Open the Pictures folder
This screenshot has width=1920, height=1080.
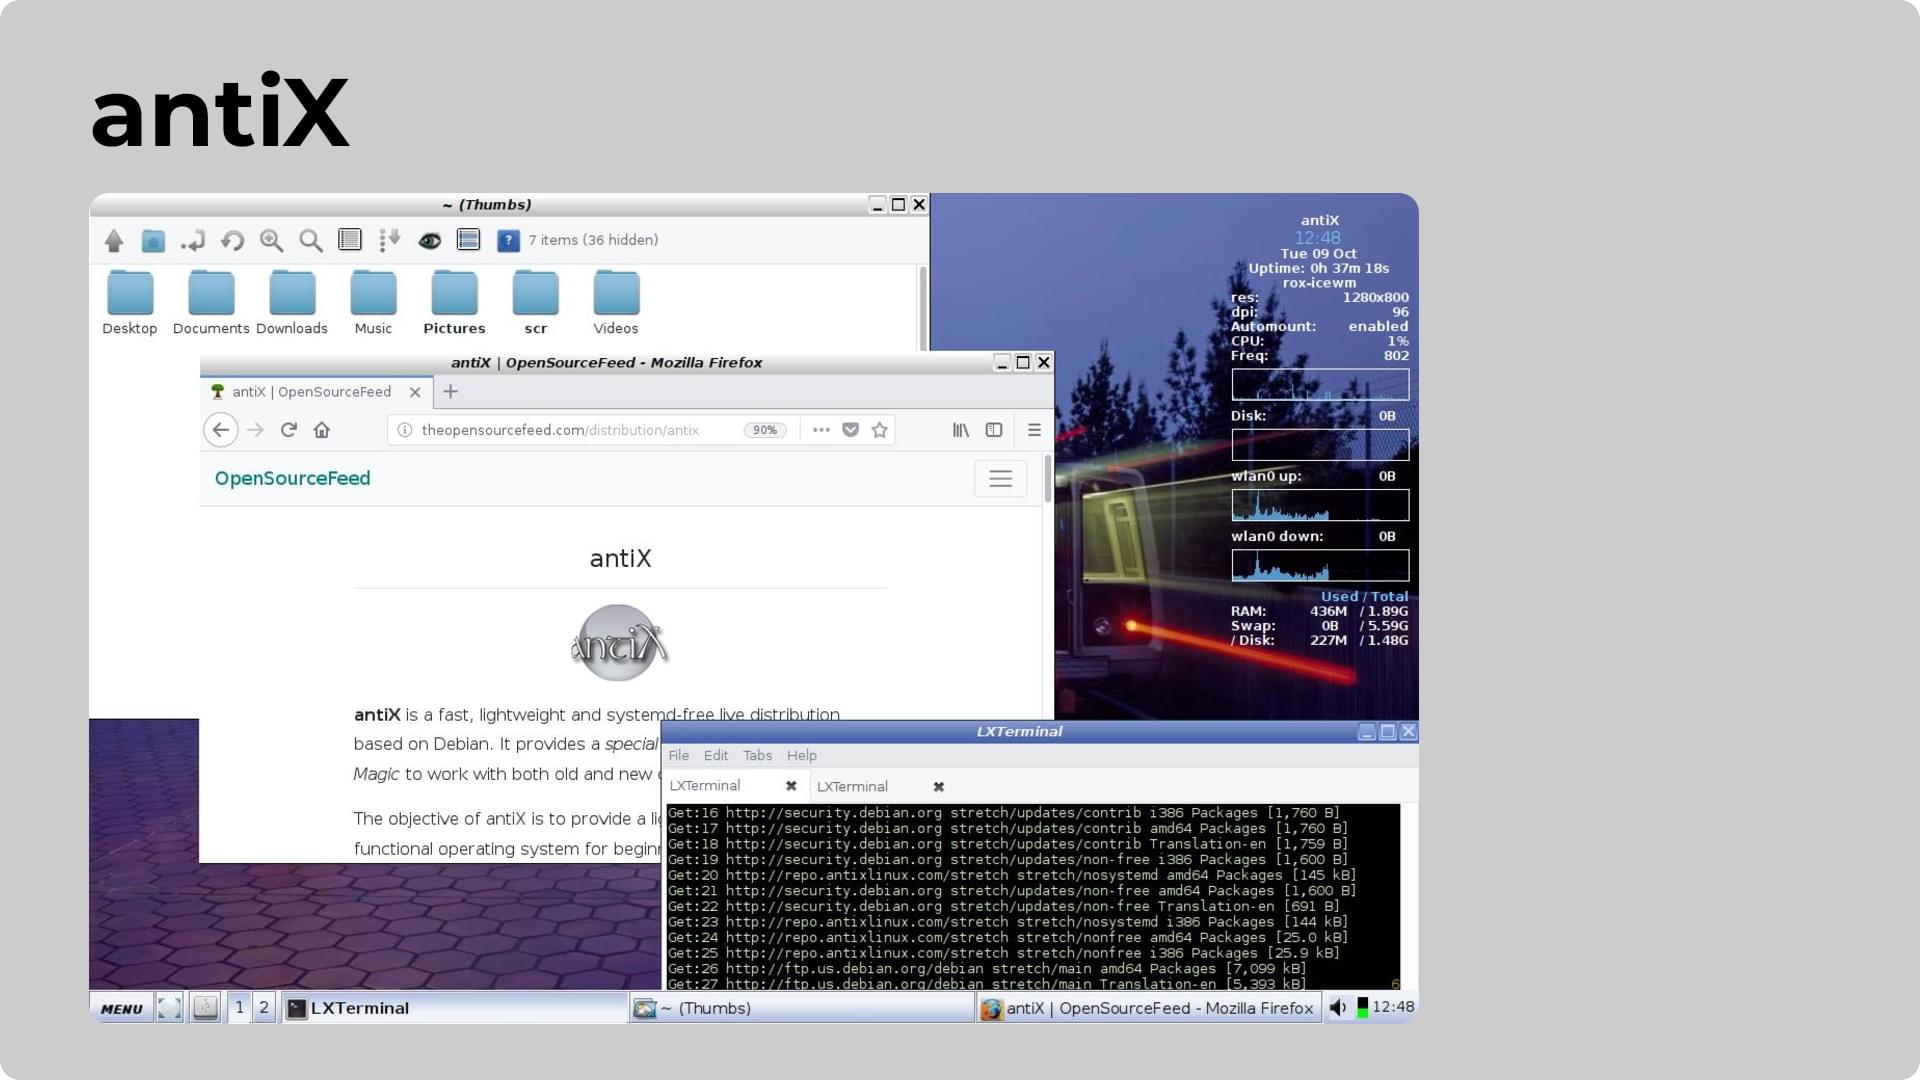point(454,303)
